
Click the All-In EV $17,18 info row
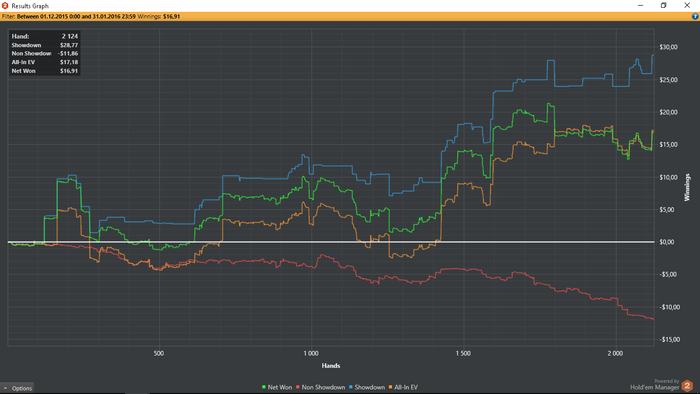pos(45,62)
